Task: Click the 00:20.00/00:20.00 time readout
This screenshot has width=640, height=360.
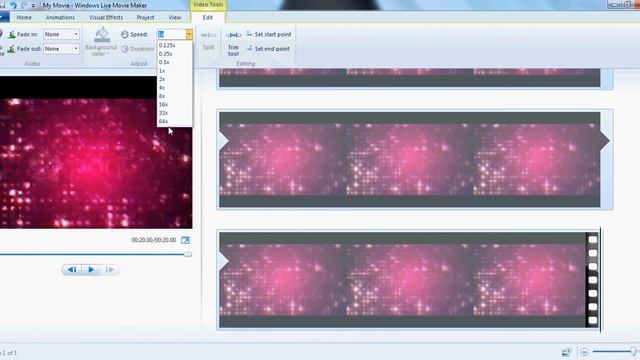Action: coord(153,240)
